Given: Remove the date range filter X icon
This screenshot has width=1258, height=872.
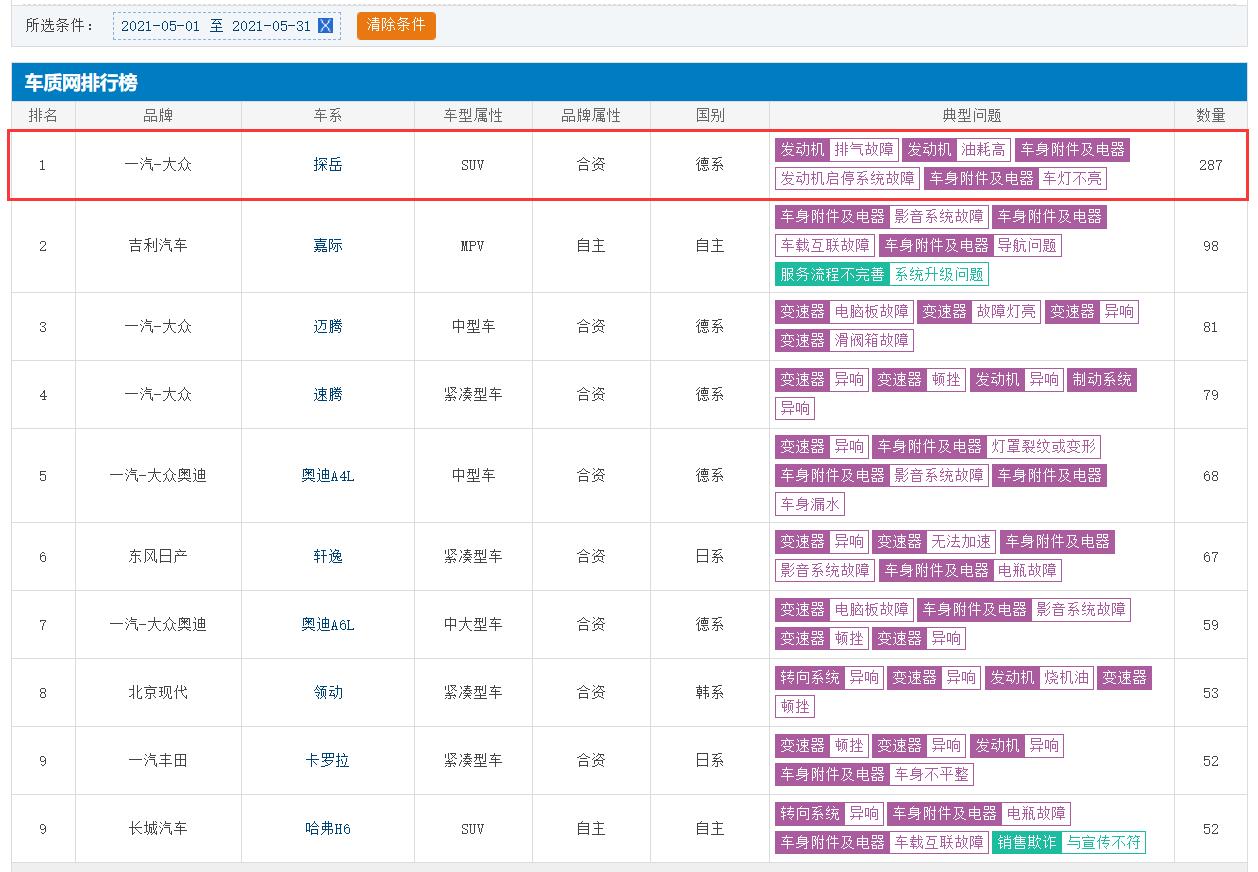Looking at the screenshot, I should [x=325, y=26].
